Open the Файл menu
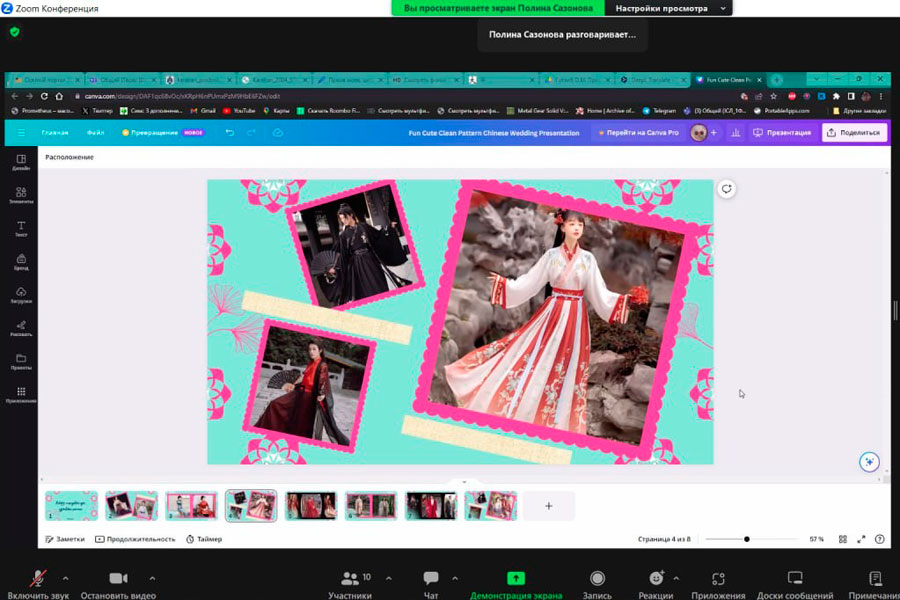 (95, 132)
